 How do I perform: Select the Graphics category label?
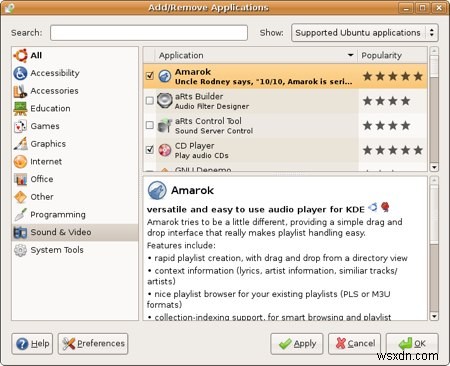(48, 144)
